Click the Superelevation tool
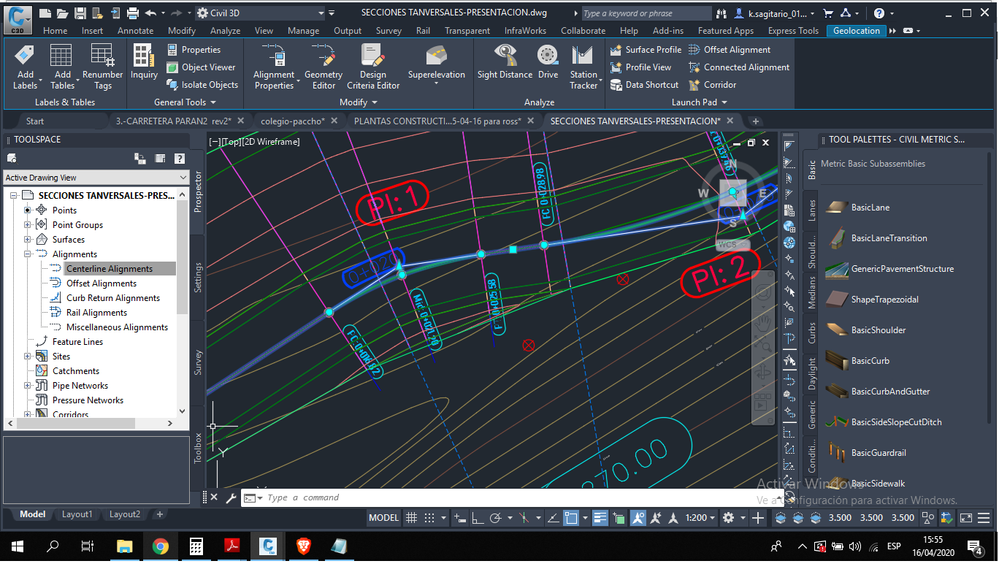The height and width of the screenshot is (567, 999). 436,64
